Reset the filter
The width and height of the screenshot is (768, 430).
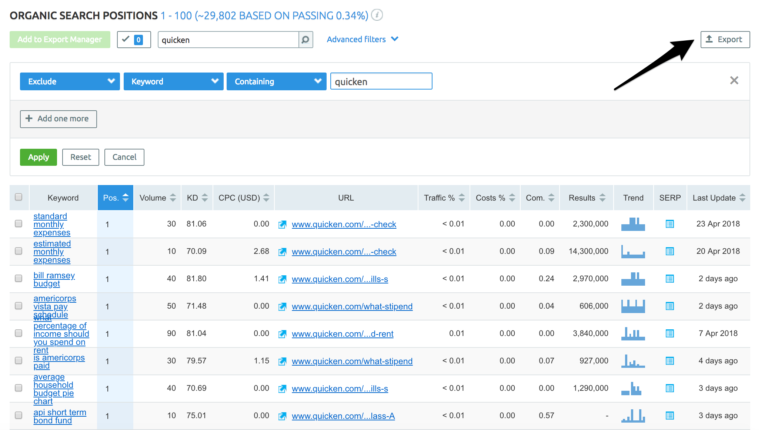(80, 157)
